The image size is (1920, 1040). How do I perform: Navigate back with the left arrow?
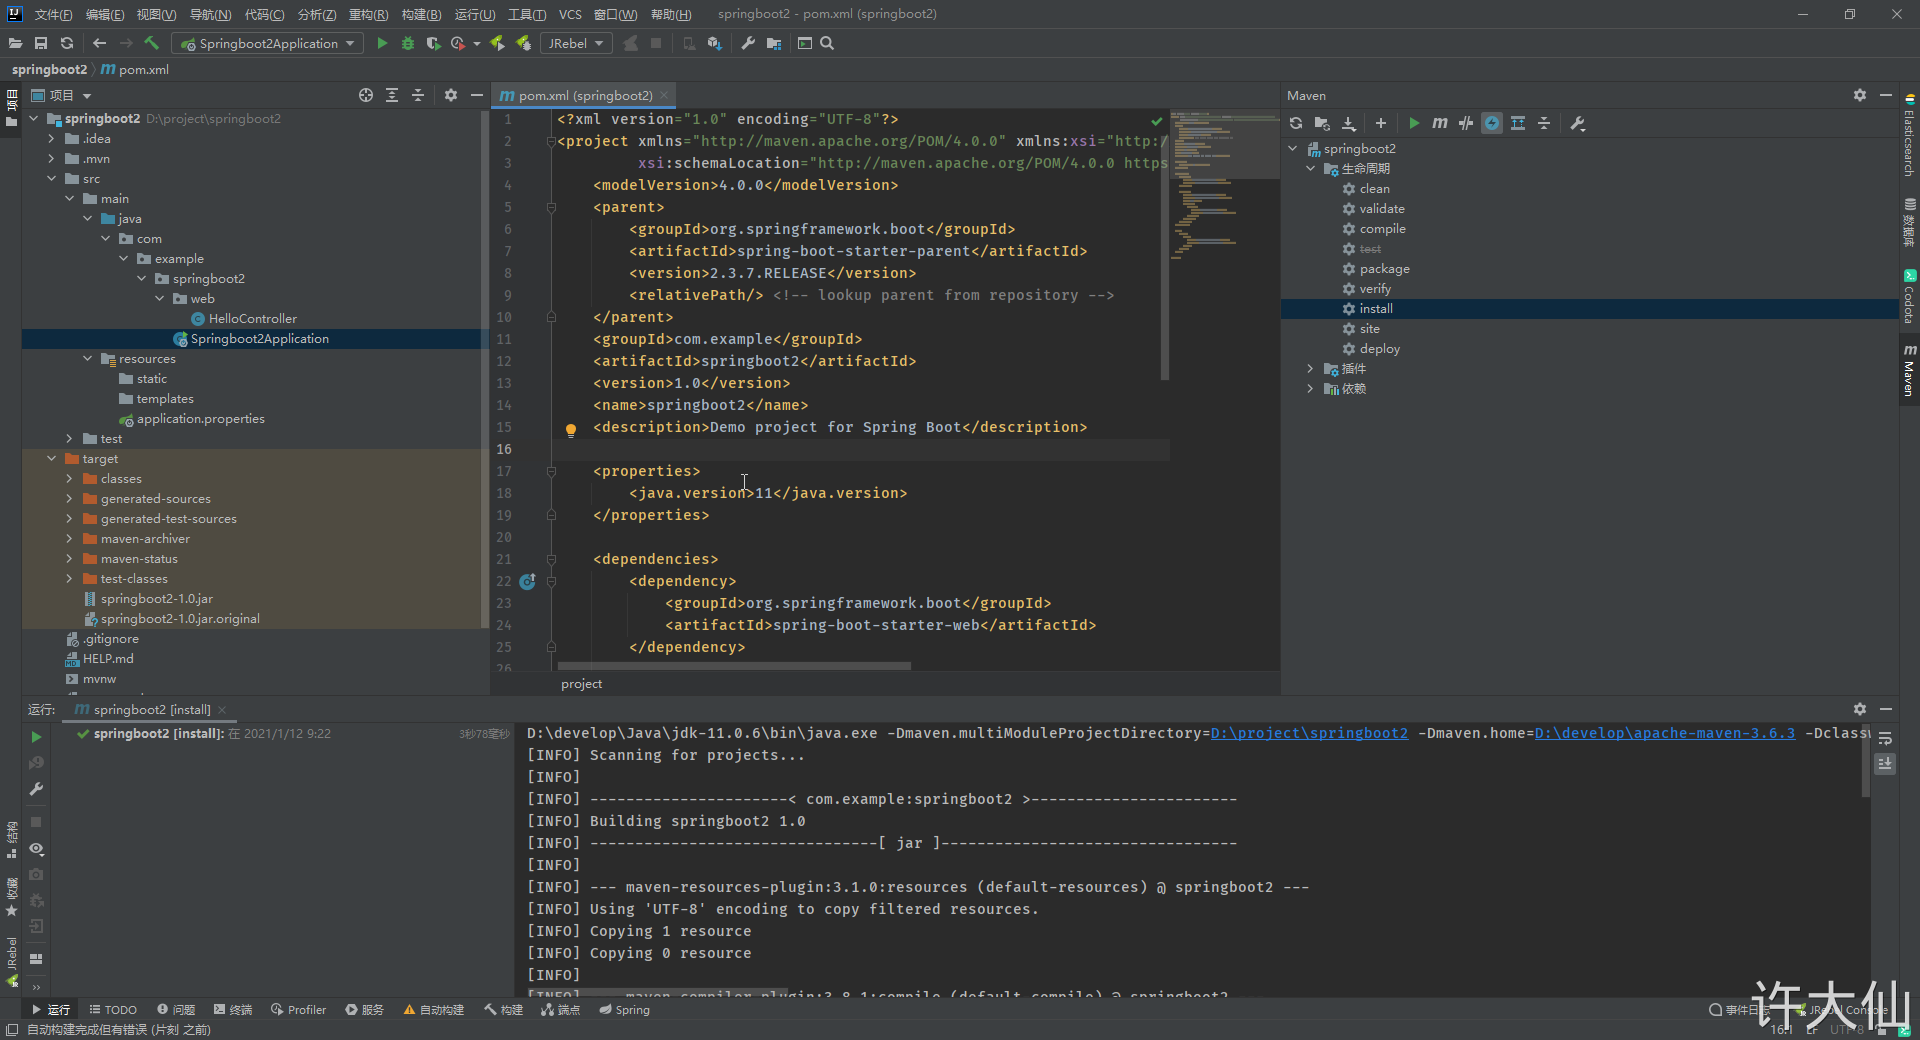(x=99, y=43)
